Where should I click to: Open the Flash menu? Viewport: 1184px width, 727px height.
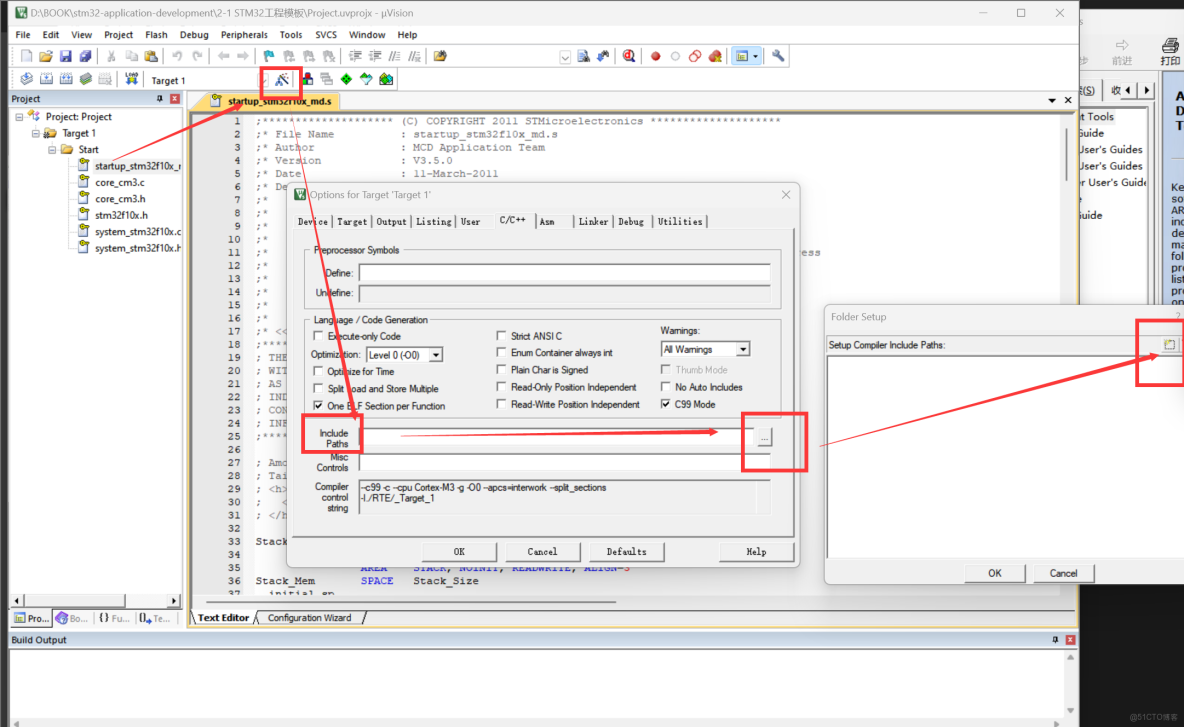coord(156,34)
